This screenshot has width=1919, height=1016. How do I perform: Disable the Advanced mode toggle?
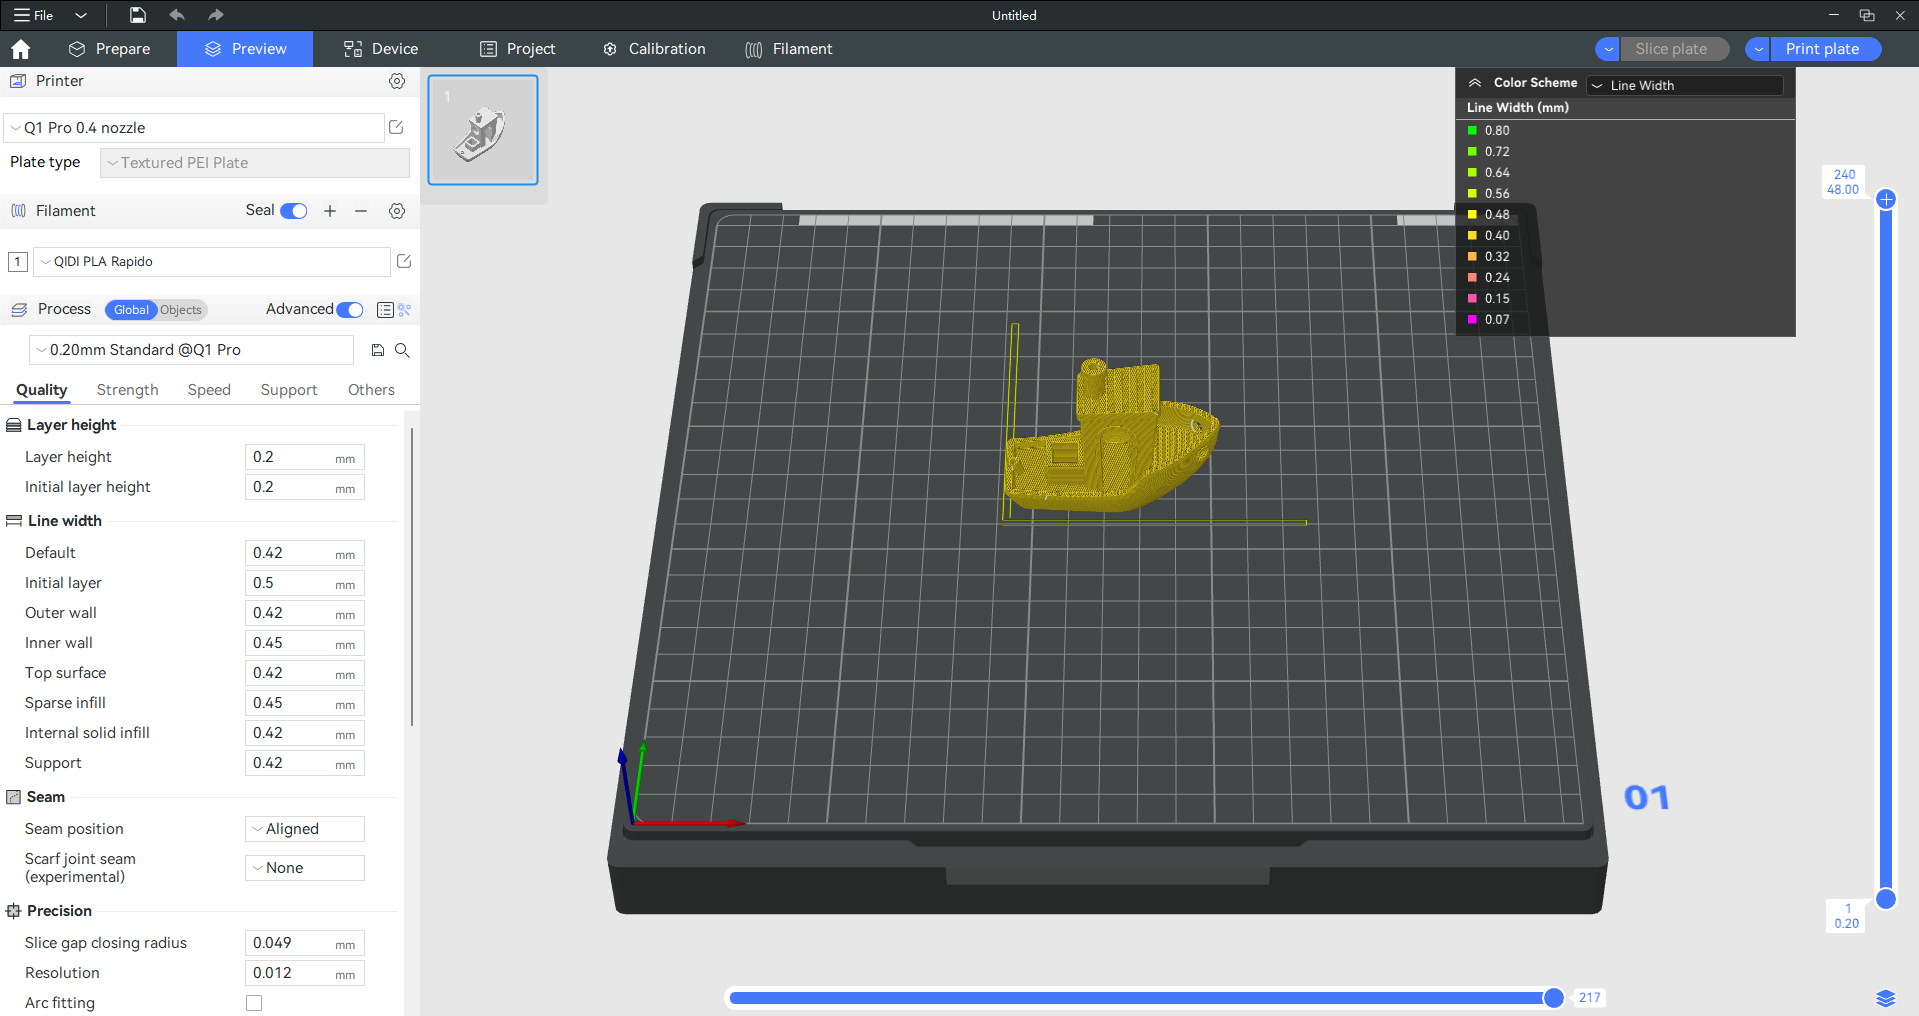(350, 310)
